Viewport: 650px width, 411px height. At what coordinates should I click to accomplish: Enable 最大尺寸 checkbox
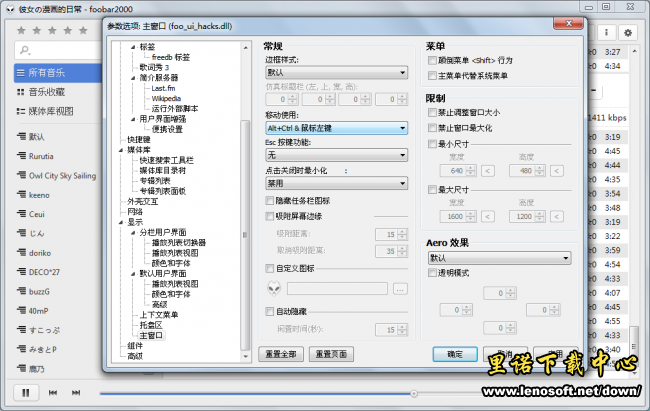pyautogui.click(x=432, y=190)
